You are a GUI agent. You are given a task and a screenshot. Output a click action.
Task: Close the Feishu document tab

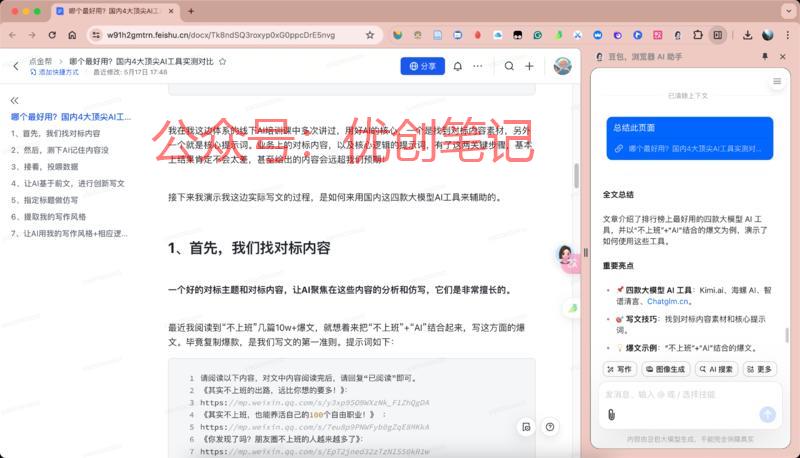tap(171, 11)
